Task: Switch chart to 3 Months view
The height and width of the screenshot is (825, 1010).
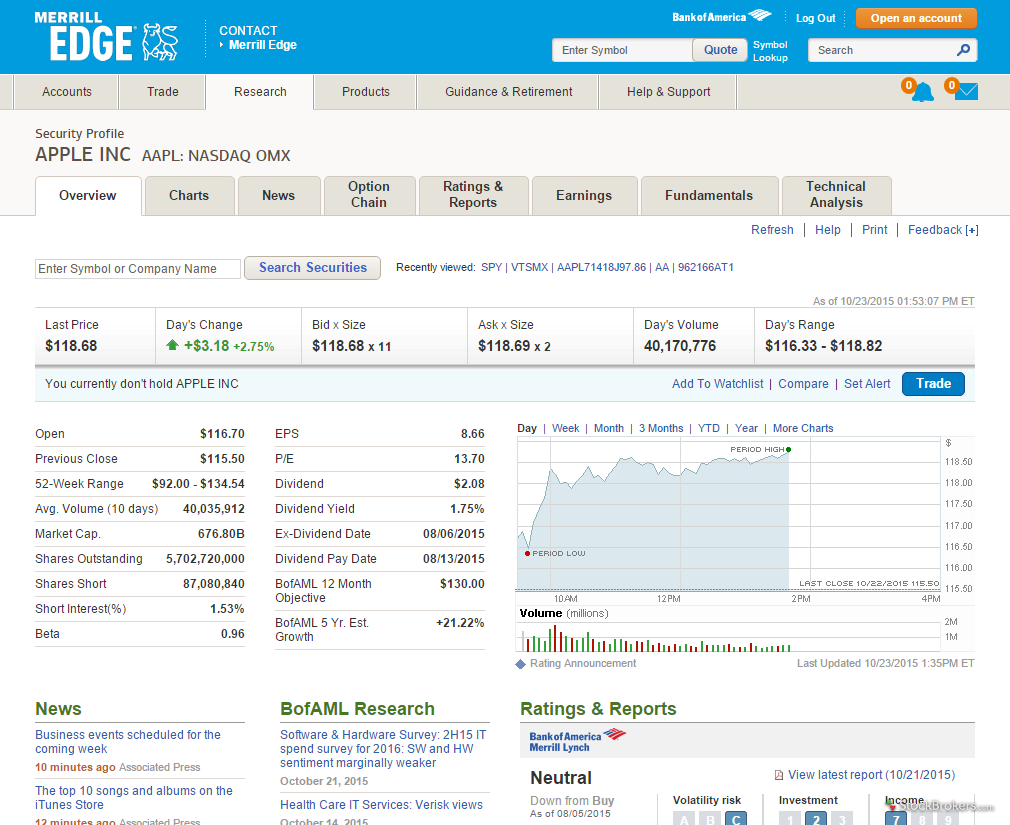Action: coord(661,428)
